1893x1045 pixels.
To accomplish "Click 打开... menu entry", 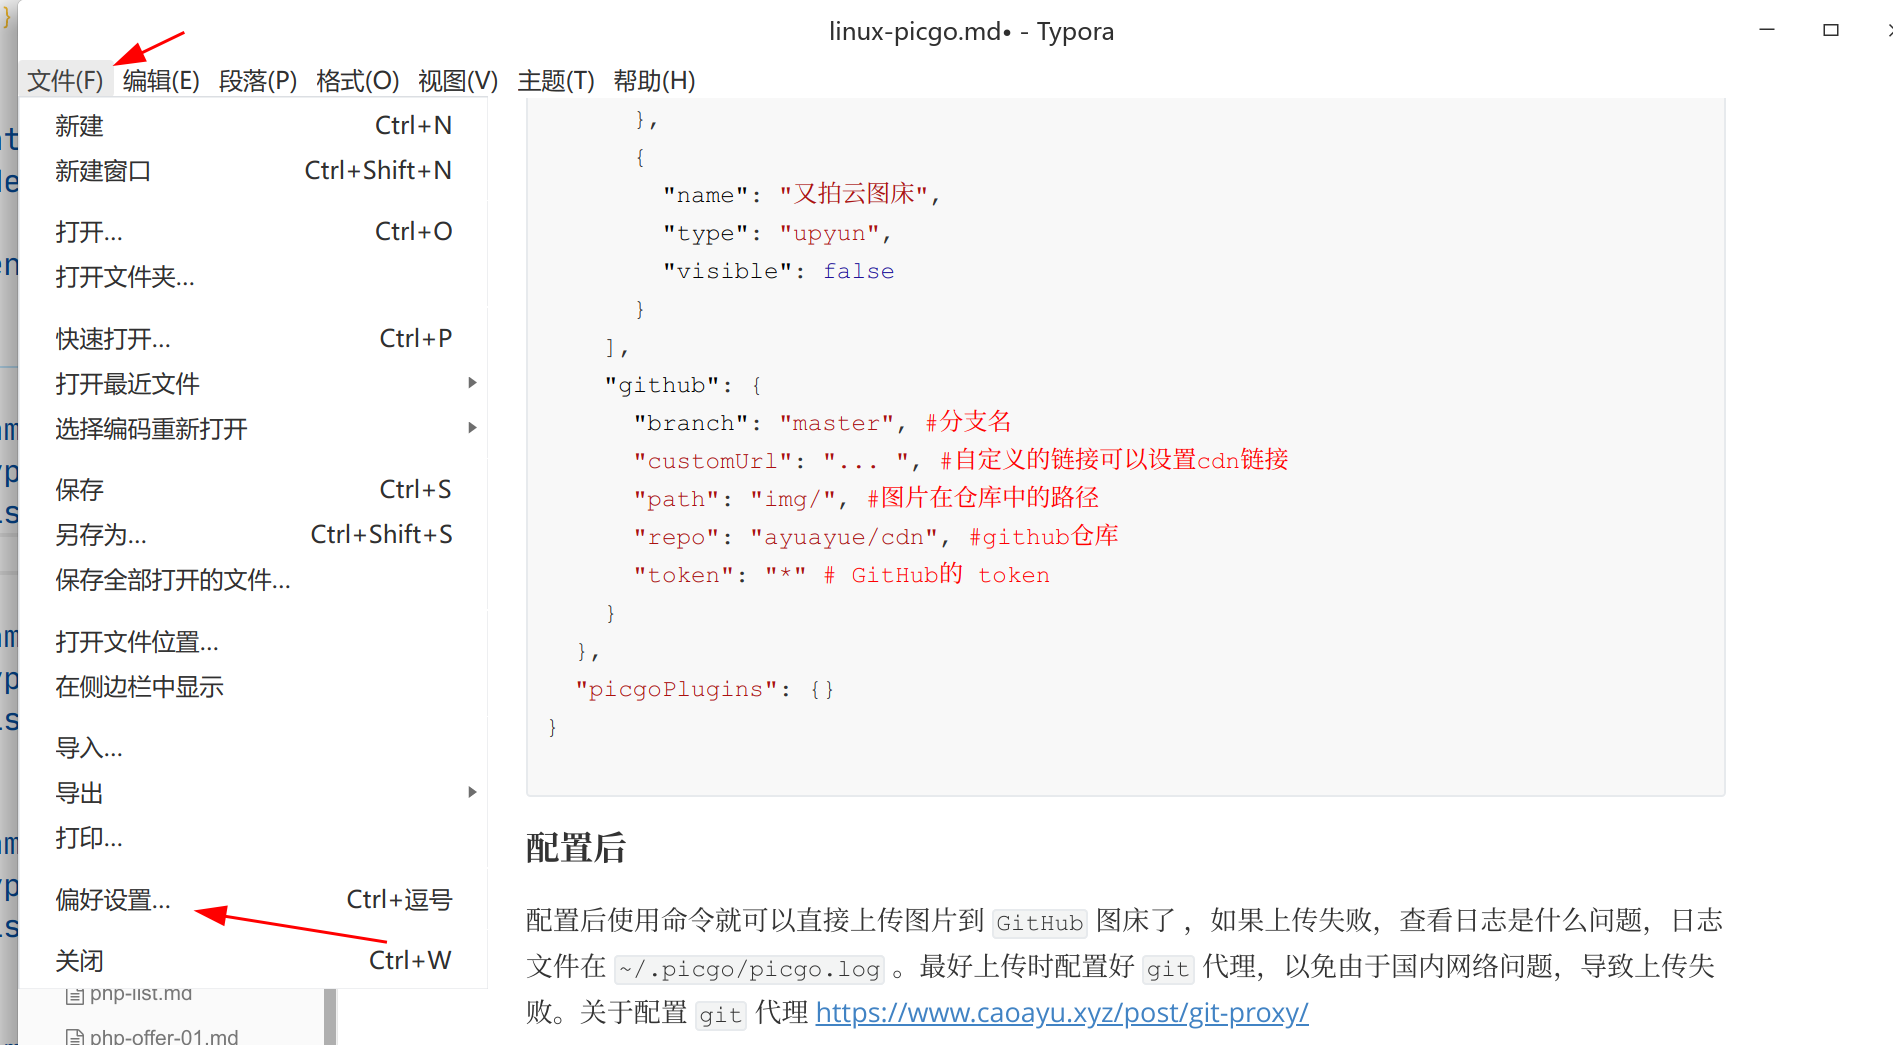I will point(253,232).
